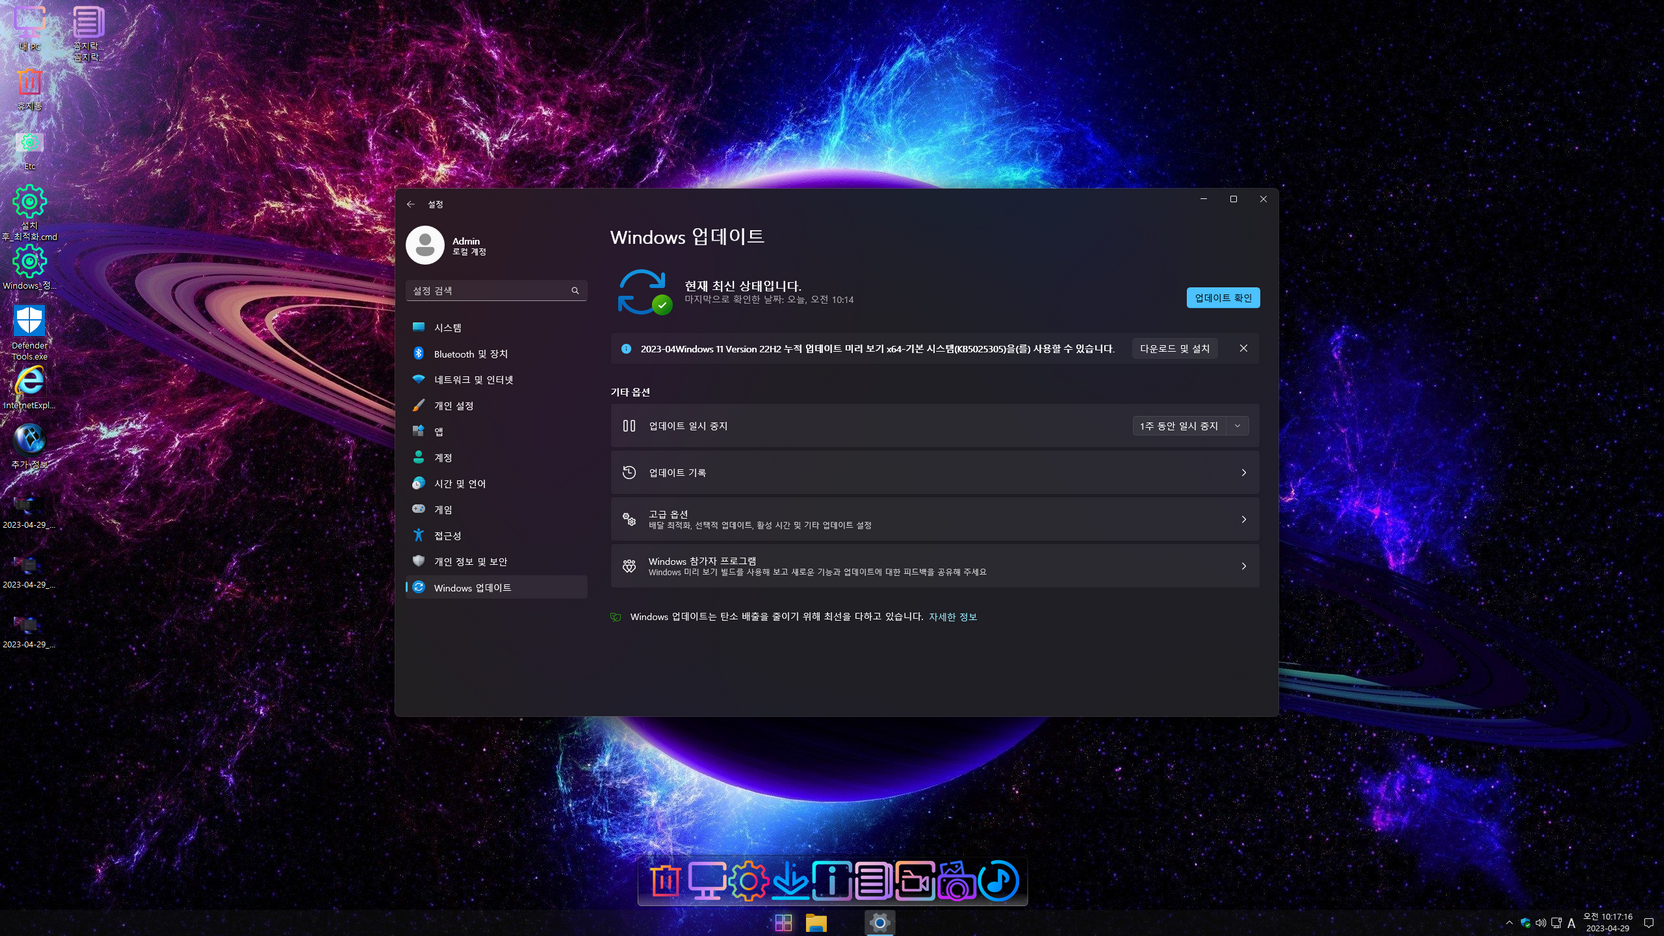Click the search magnifier in settings search
1664x936 pixels.
click(575, 291)
